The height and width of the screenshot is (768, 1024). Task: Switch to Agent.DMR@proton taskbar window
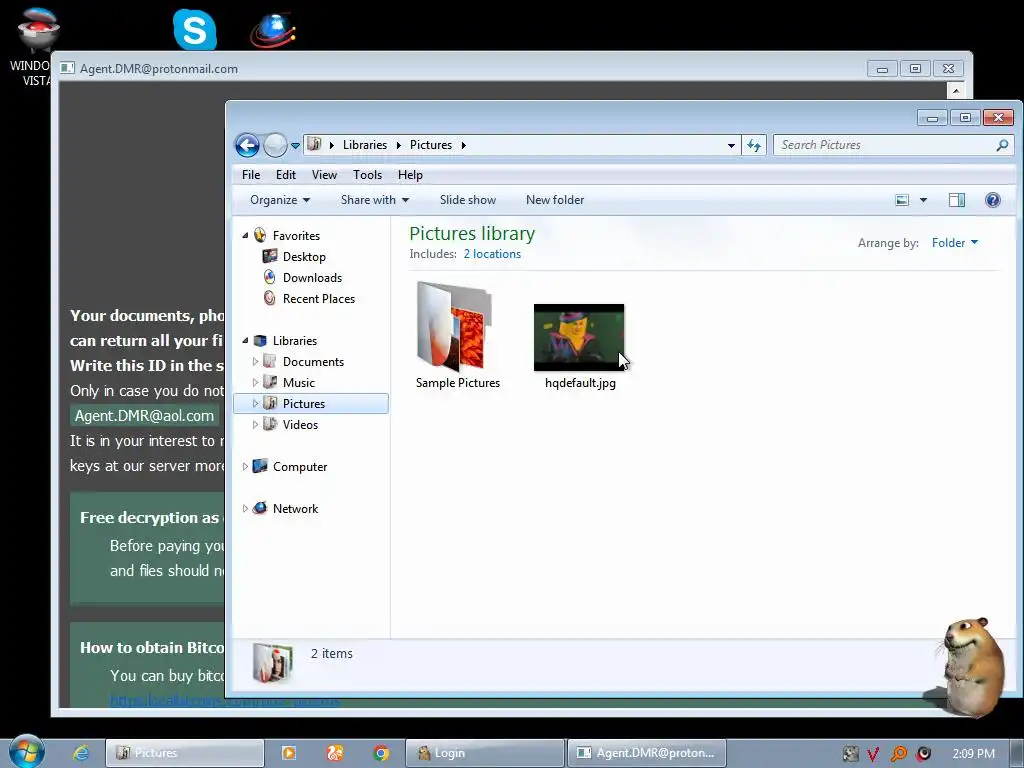pos(647,753)
